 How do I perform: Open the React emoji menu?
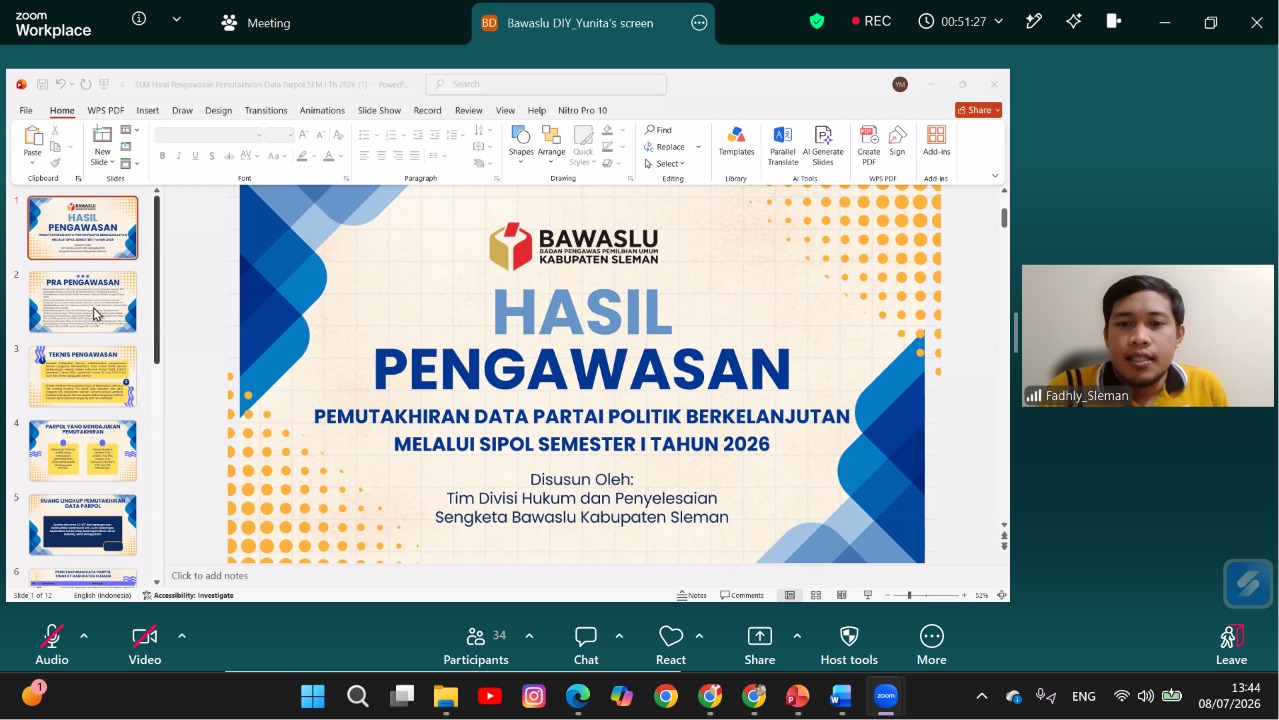[x=671, y=645]
